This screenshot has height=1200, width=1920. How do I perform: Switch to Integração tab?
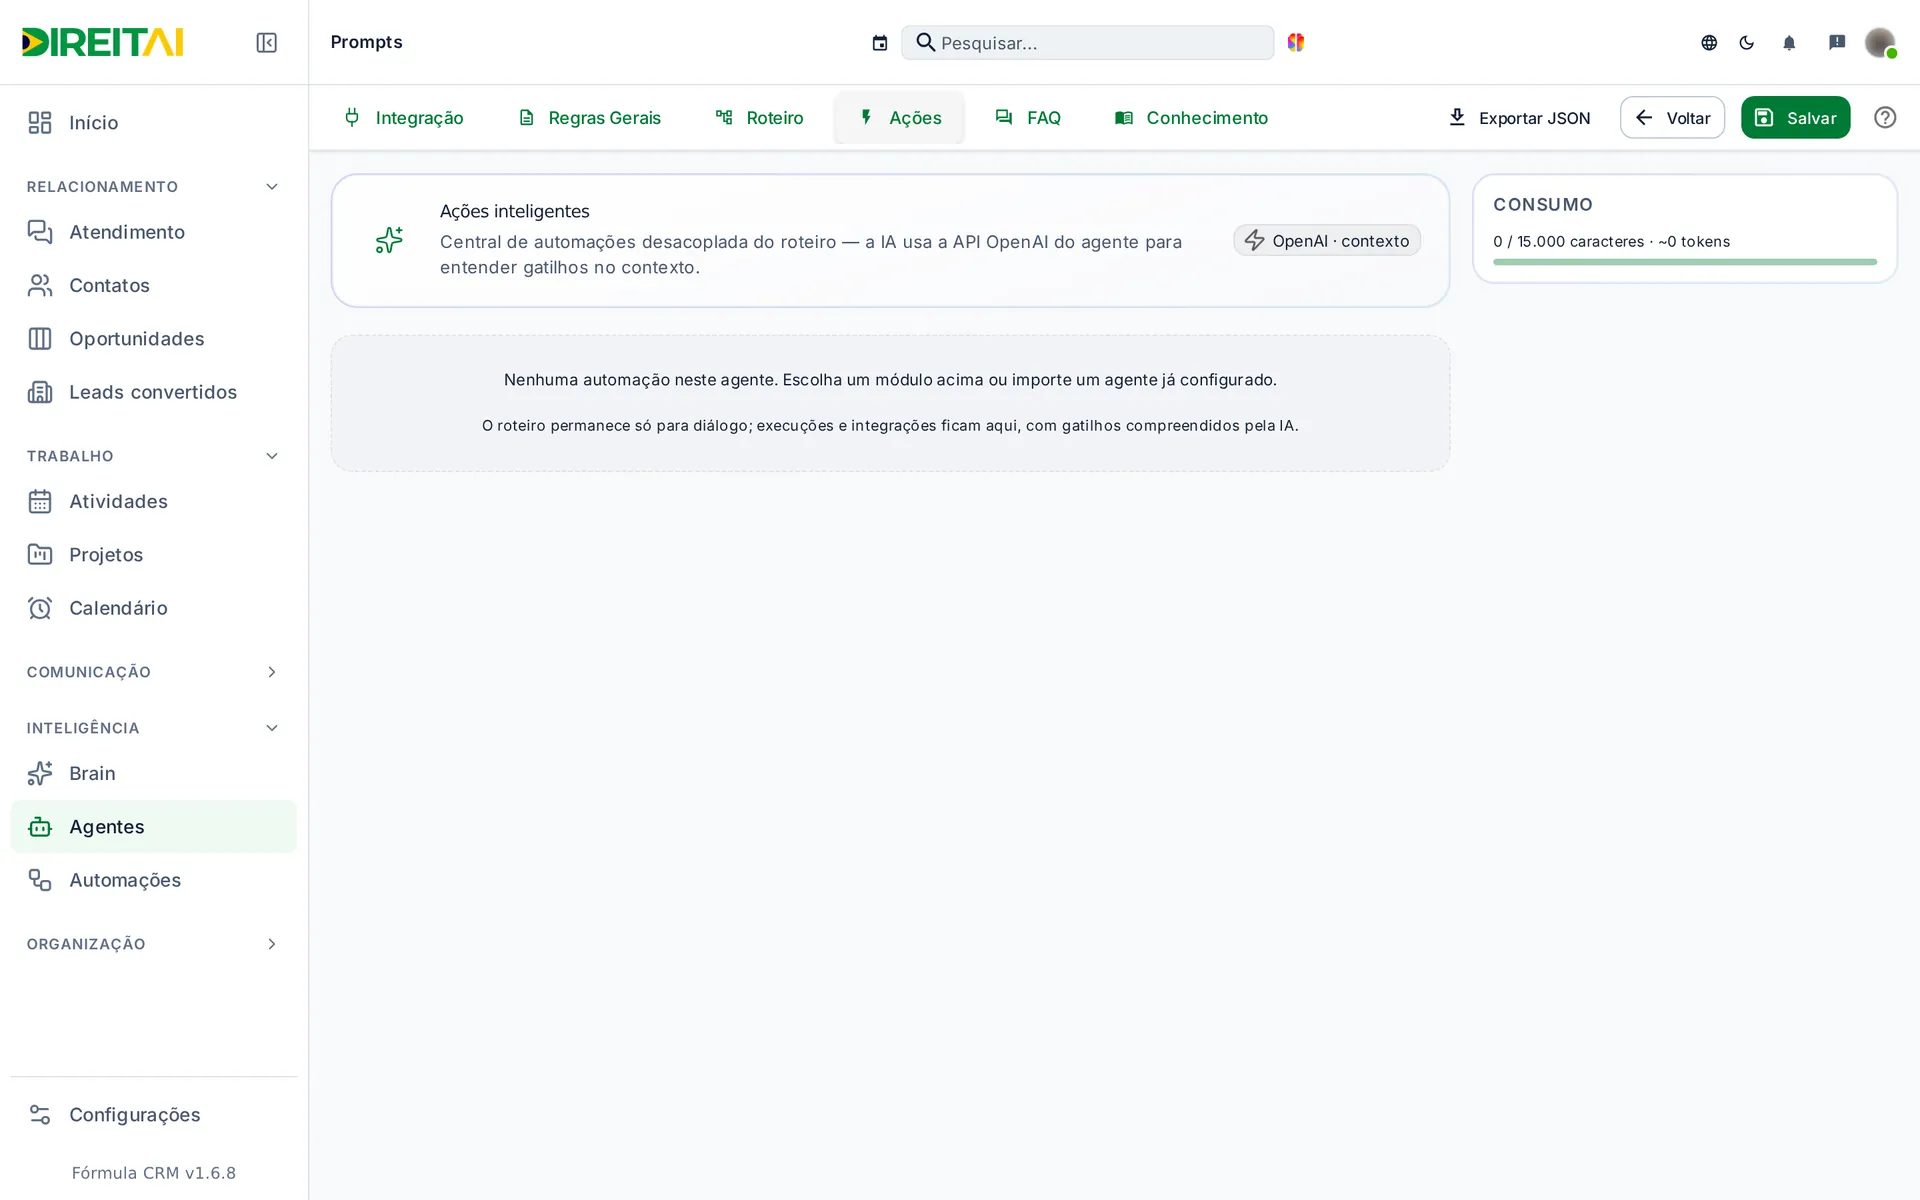tap(403, 117)
